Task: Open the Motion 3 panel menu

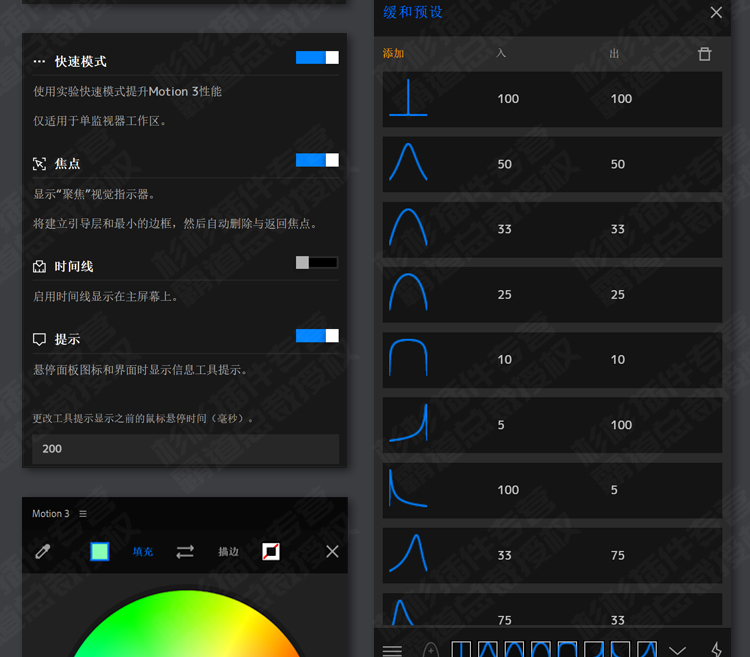Action: (x=83, y=514)
